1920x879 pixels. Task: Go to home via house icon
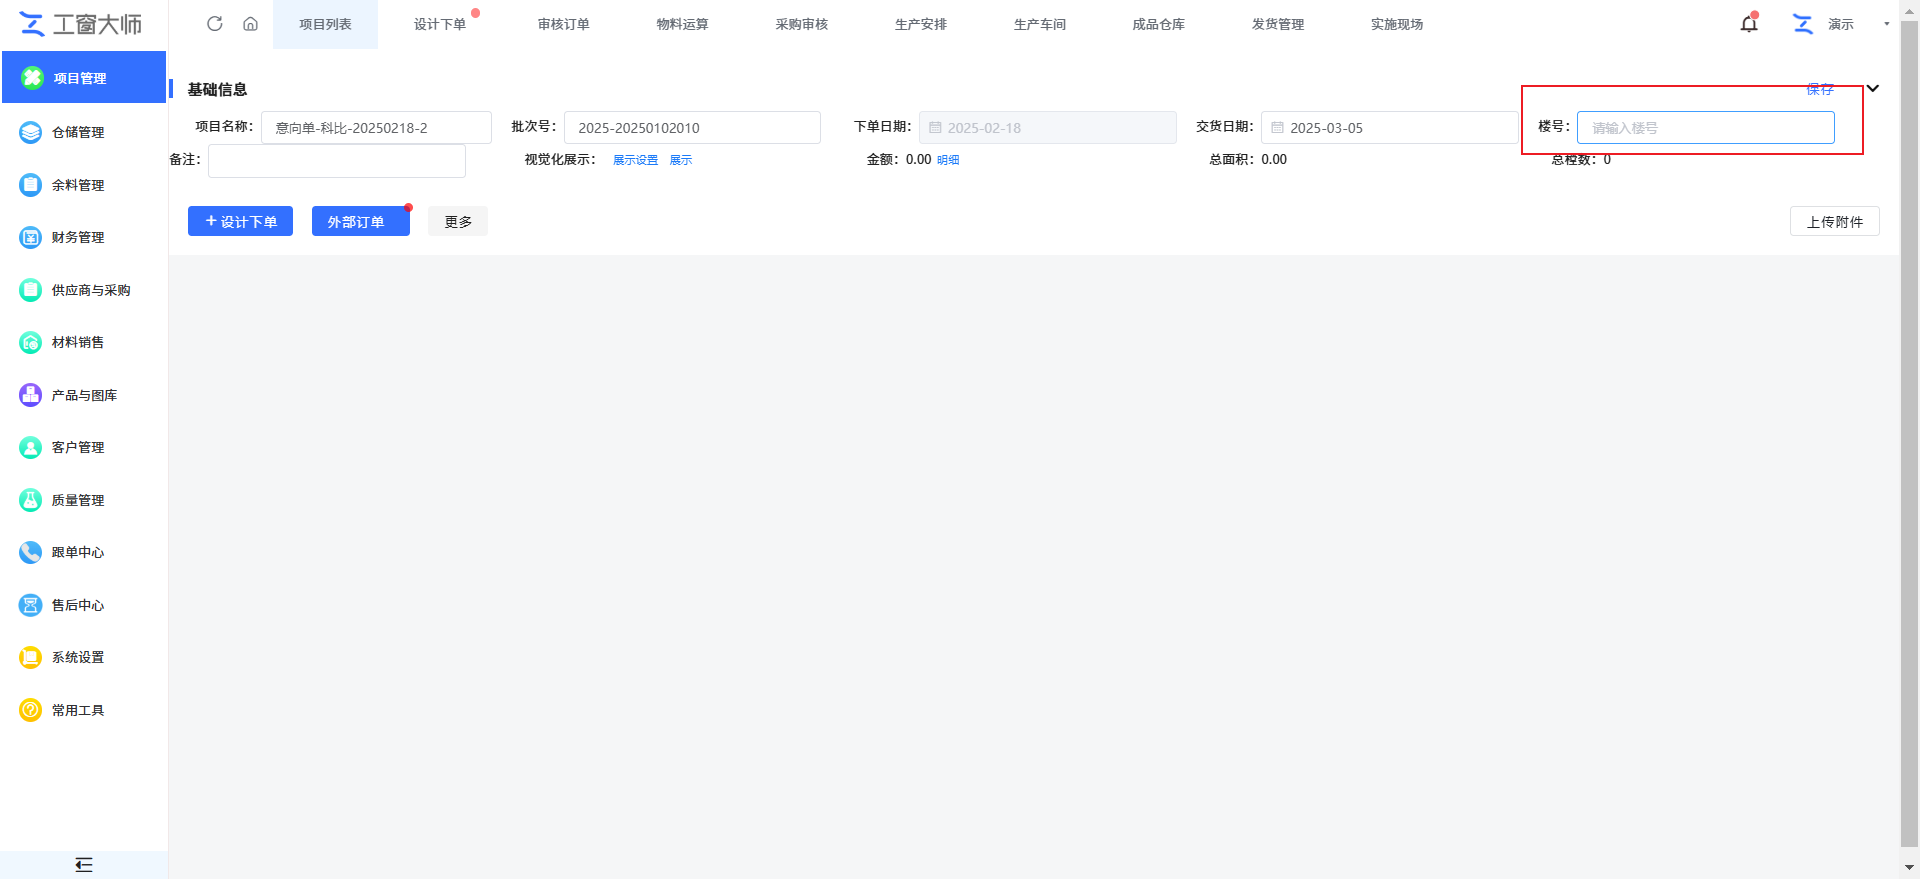(250, 24)
